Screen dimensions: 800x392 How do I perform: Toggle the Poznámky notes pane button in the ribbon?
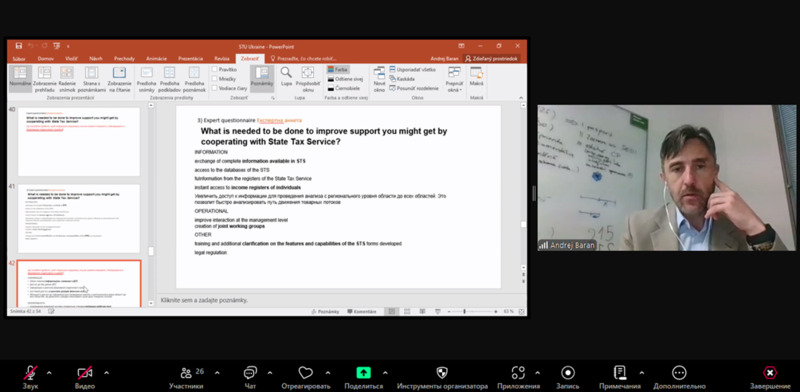click(262, 78)
